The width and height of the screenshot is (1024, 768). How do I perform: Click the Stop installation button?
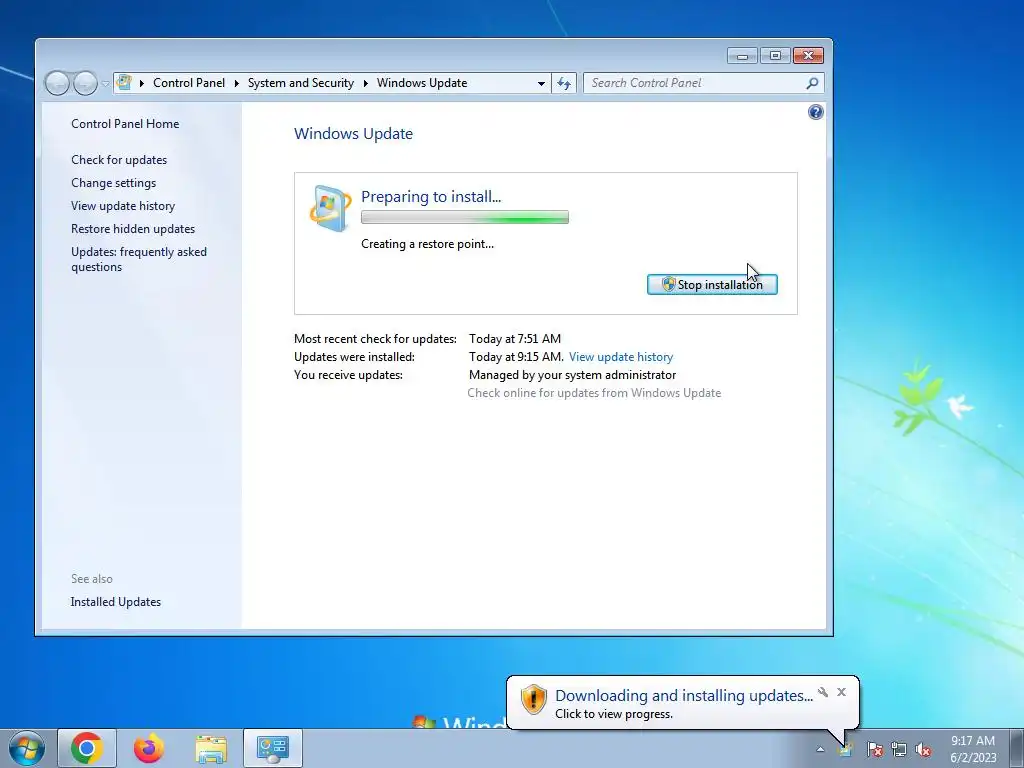click(712, 285)
